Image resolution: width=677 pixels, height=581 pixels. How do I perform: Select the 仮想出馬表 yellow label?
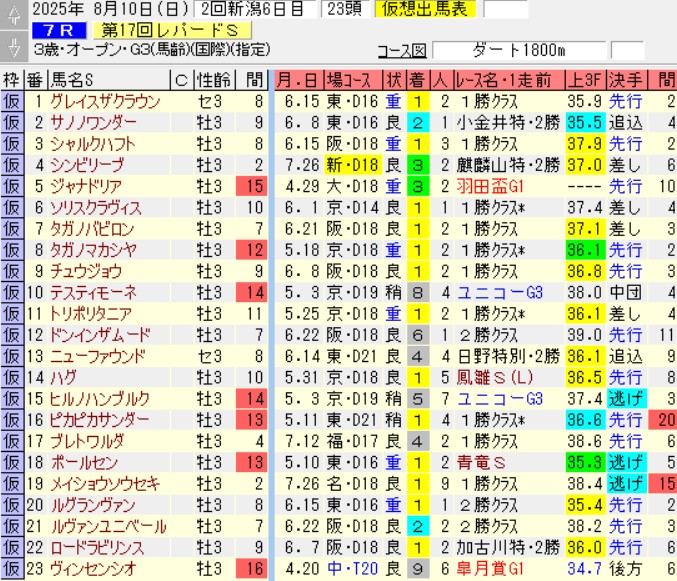click(x=430, y=10)
